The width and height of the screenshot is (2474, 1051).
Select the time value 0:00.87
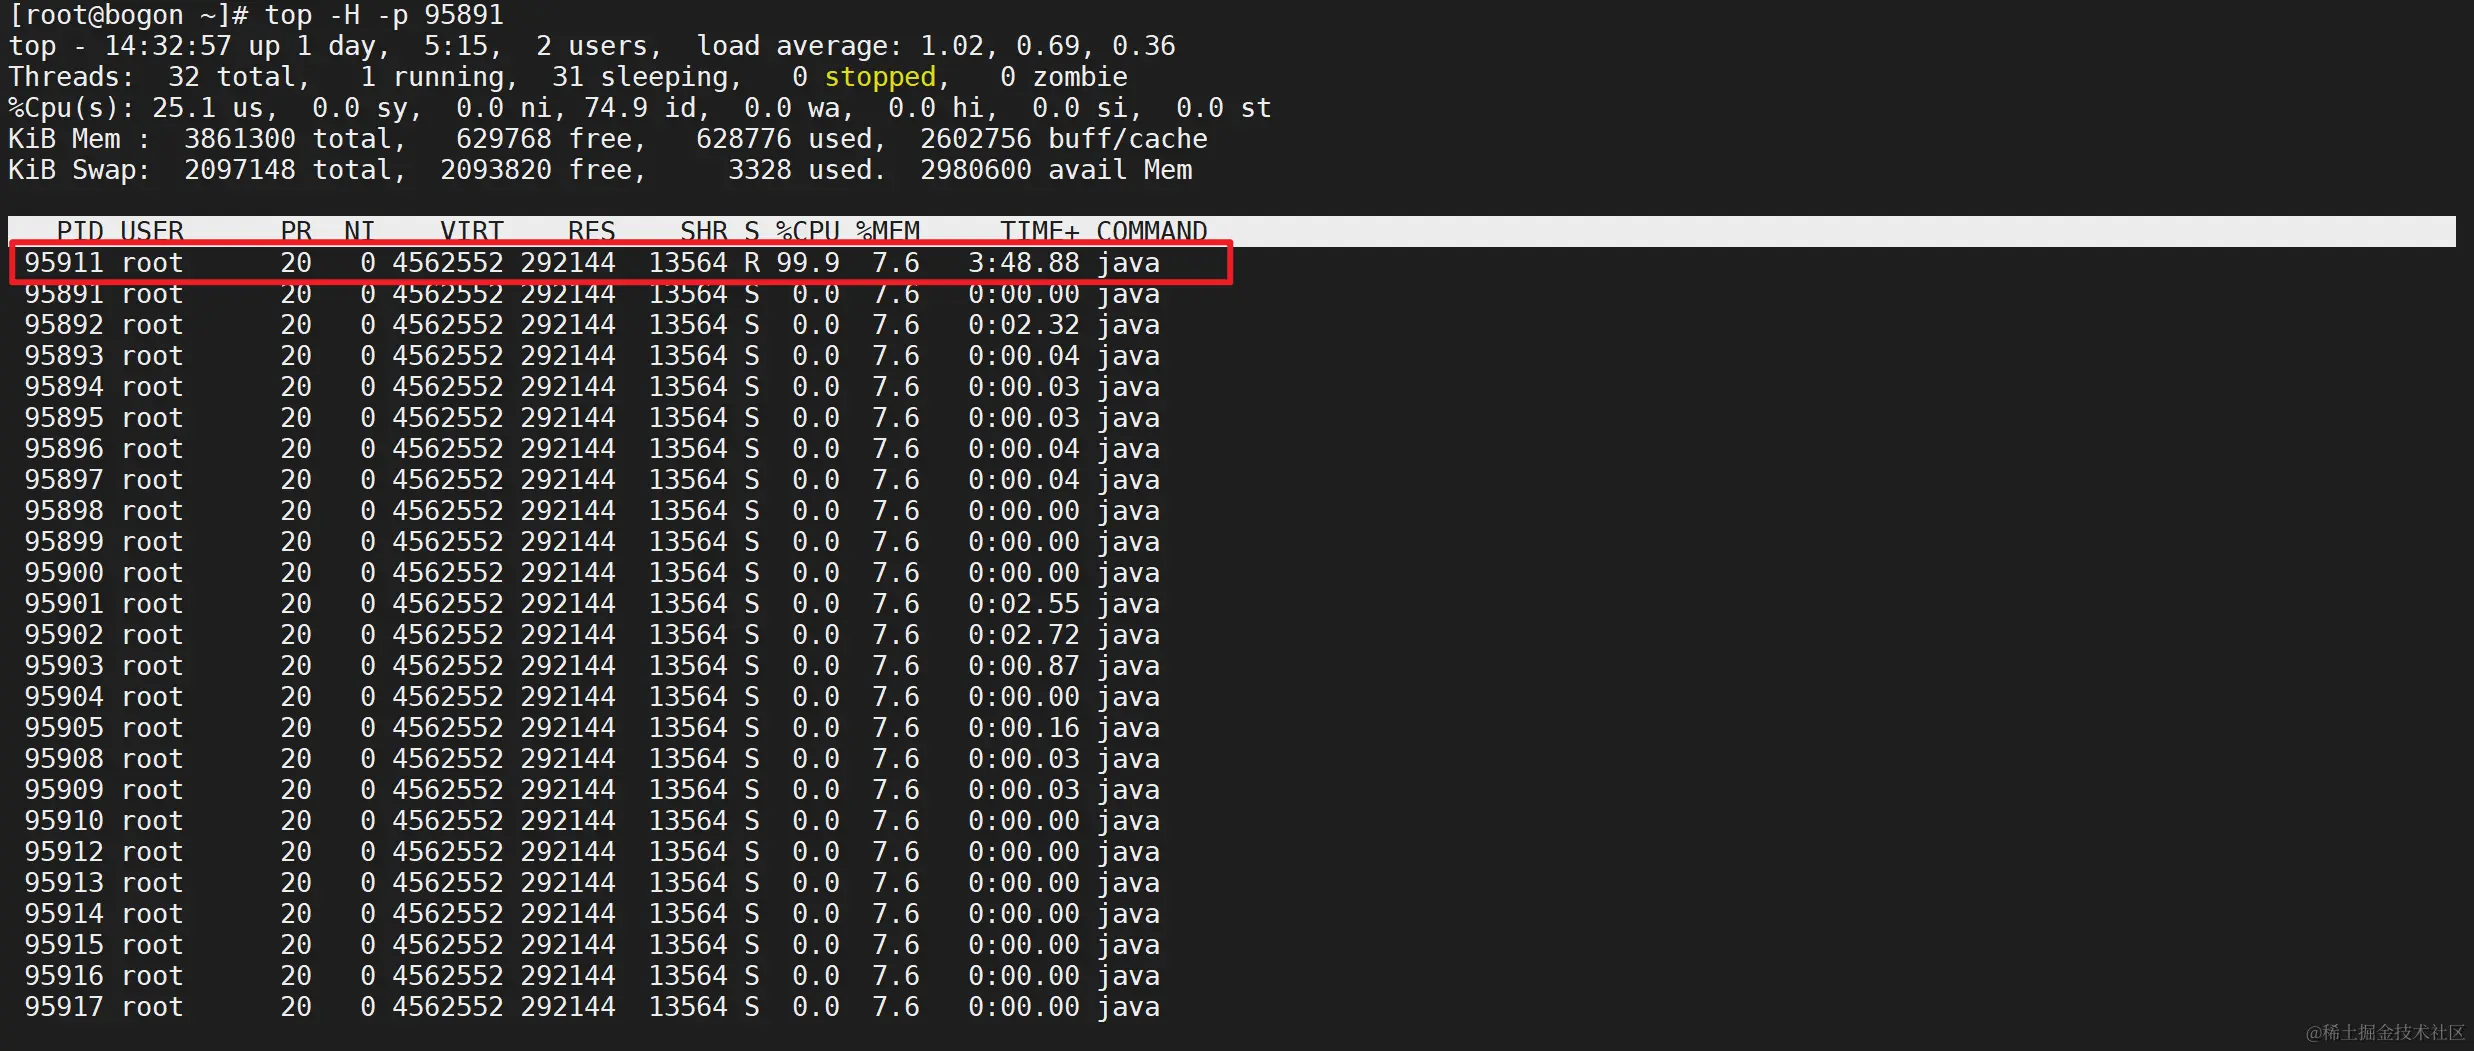coord(1024,666)
